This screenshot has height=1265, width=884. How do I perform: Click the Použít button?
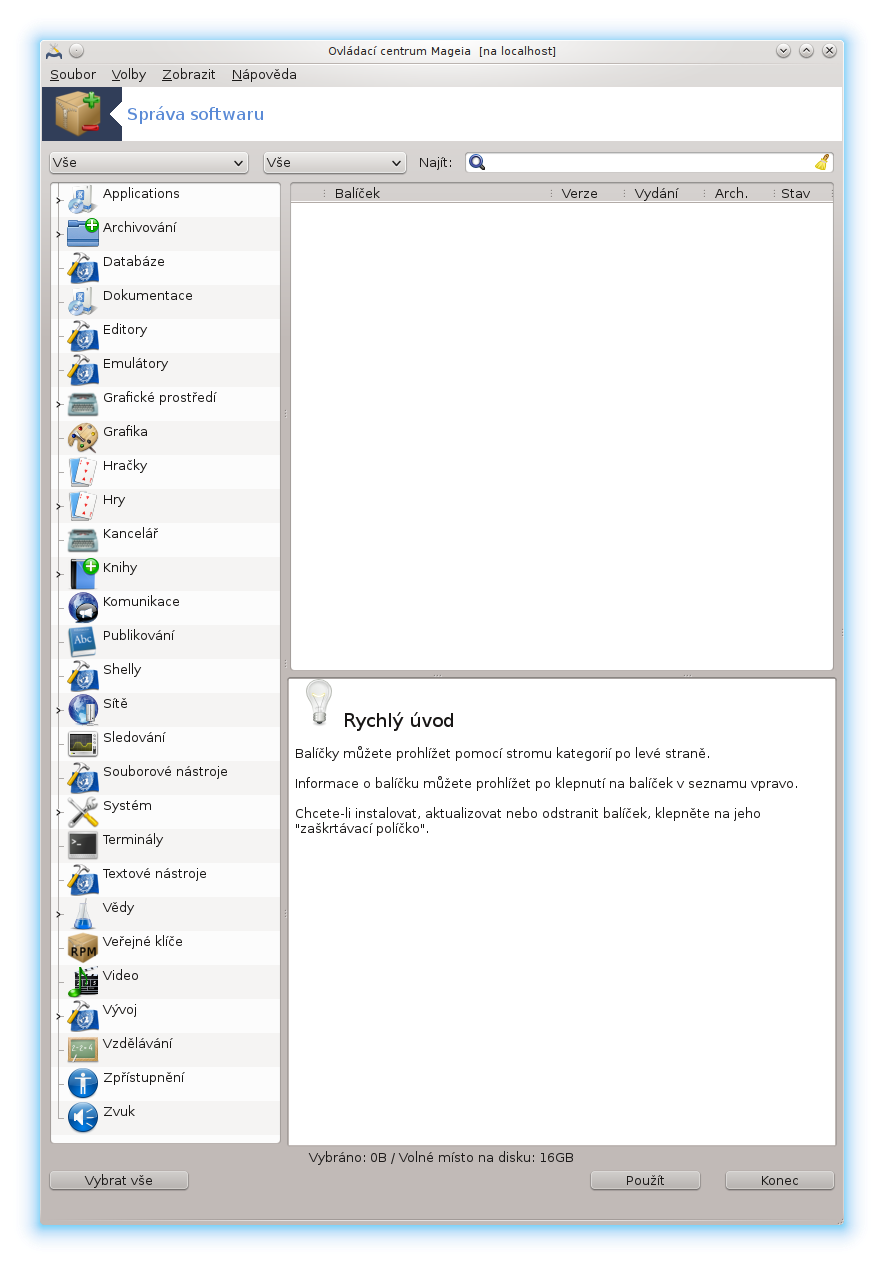click(x=645, y=1180)
